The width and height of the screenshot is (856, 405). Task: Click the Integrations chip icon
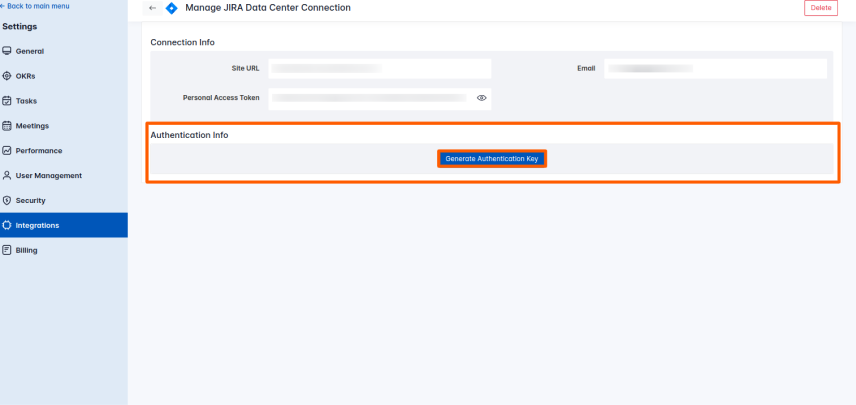click(x=7, y=225)
